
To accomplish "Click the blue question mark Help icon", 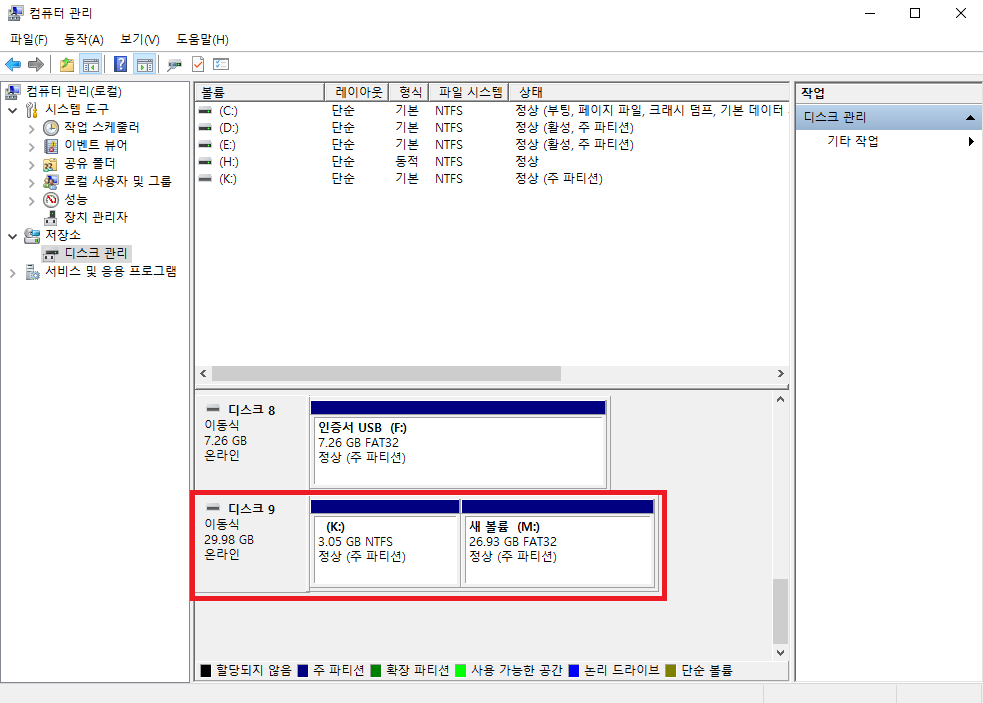I will point(120,64).
